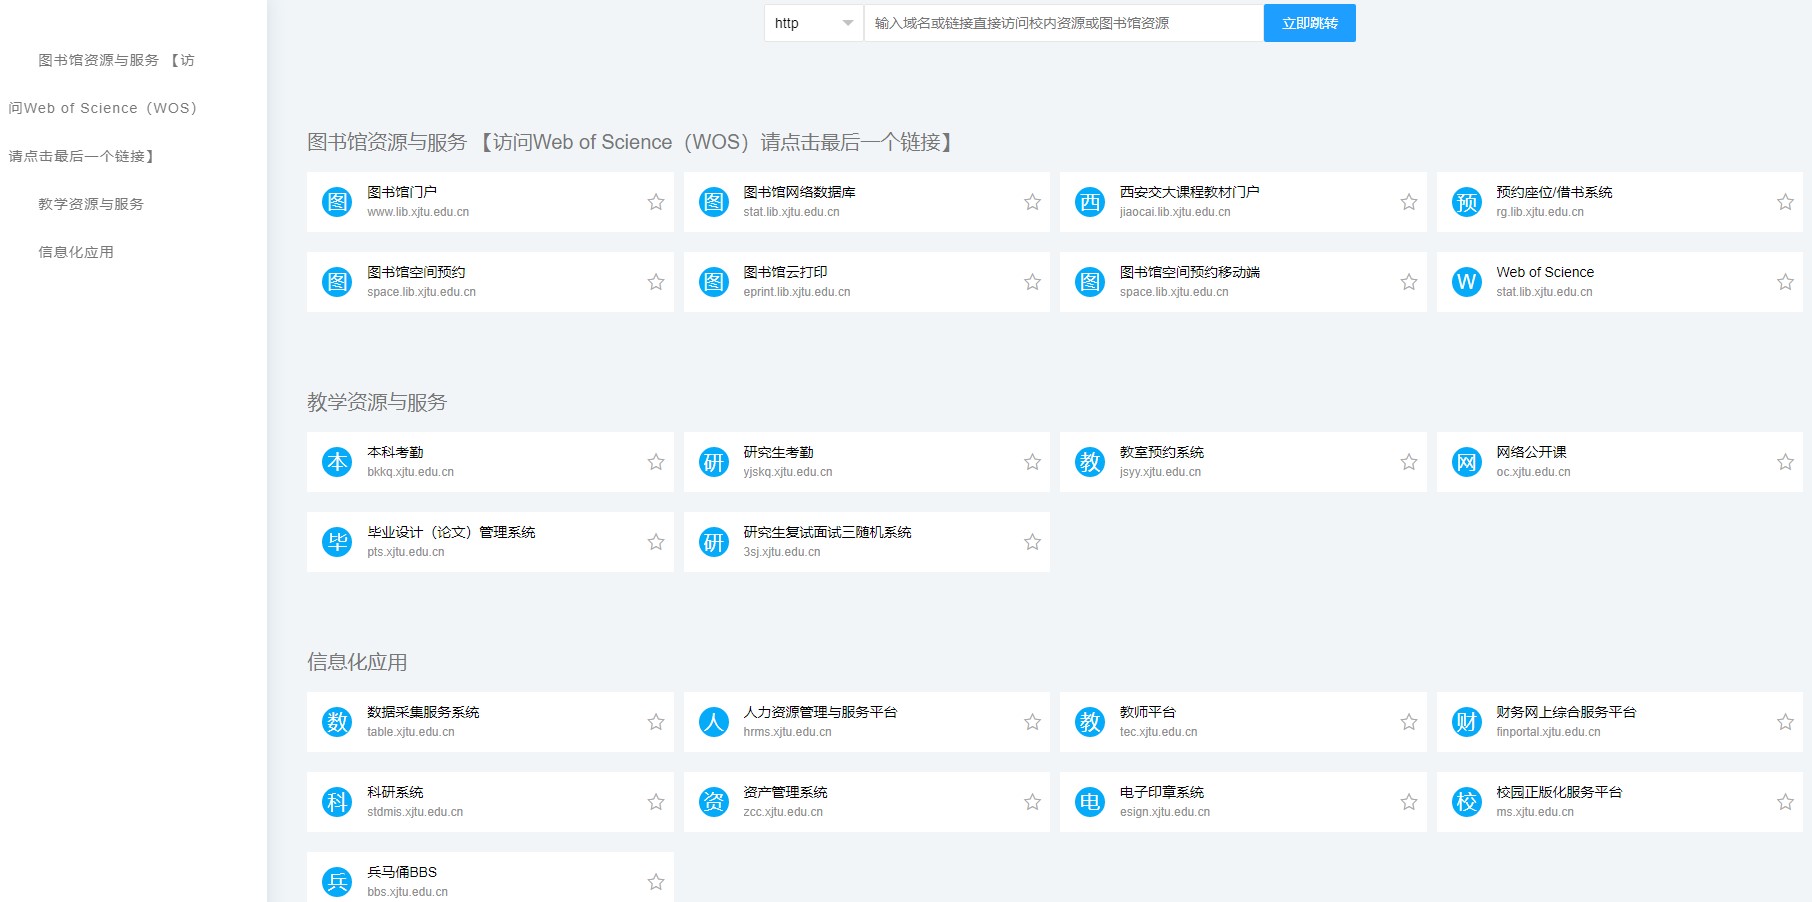Screen dimensions: 1812x902
Task: Star the 网络公开课 card
Action: (1785, 462)
